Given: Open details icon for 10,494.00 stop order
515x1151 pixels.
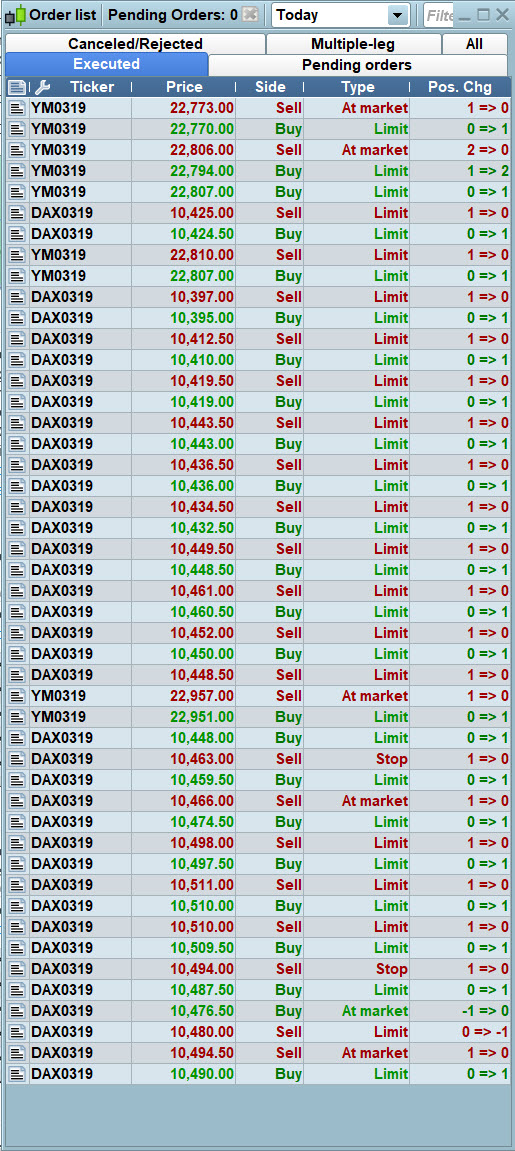Looking at the screenshot, I should 17,969.
